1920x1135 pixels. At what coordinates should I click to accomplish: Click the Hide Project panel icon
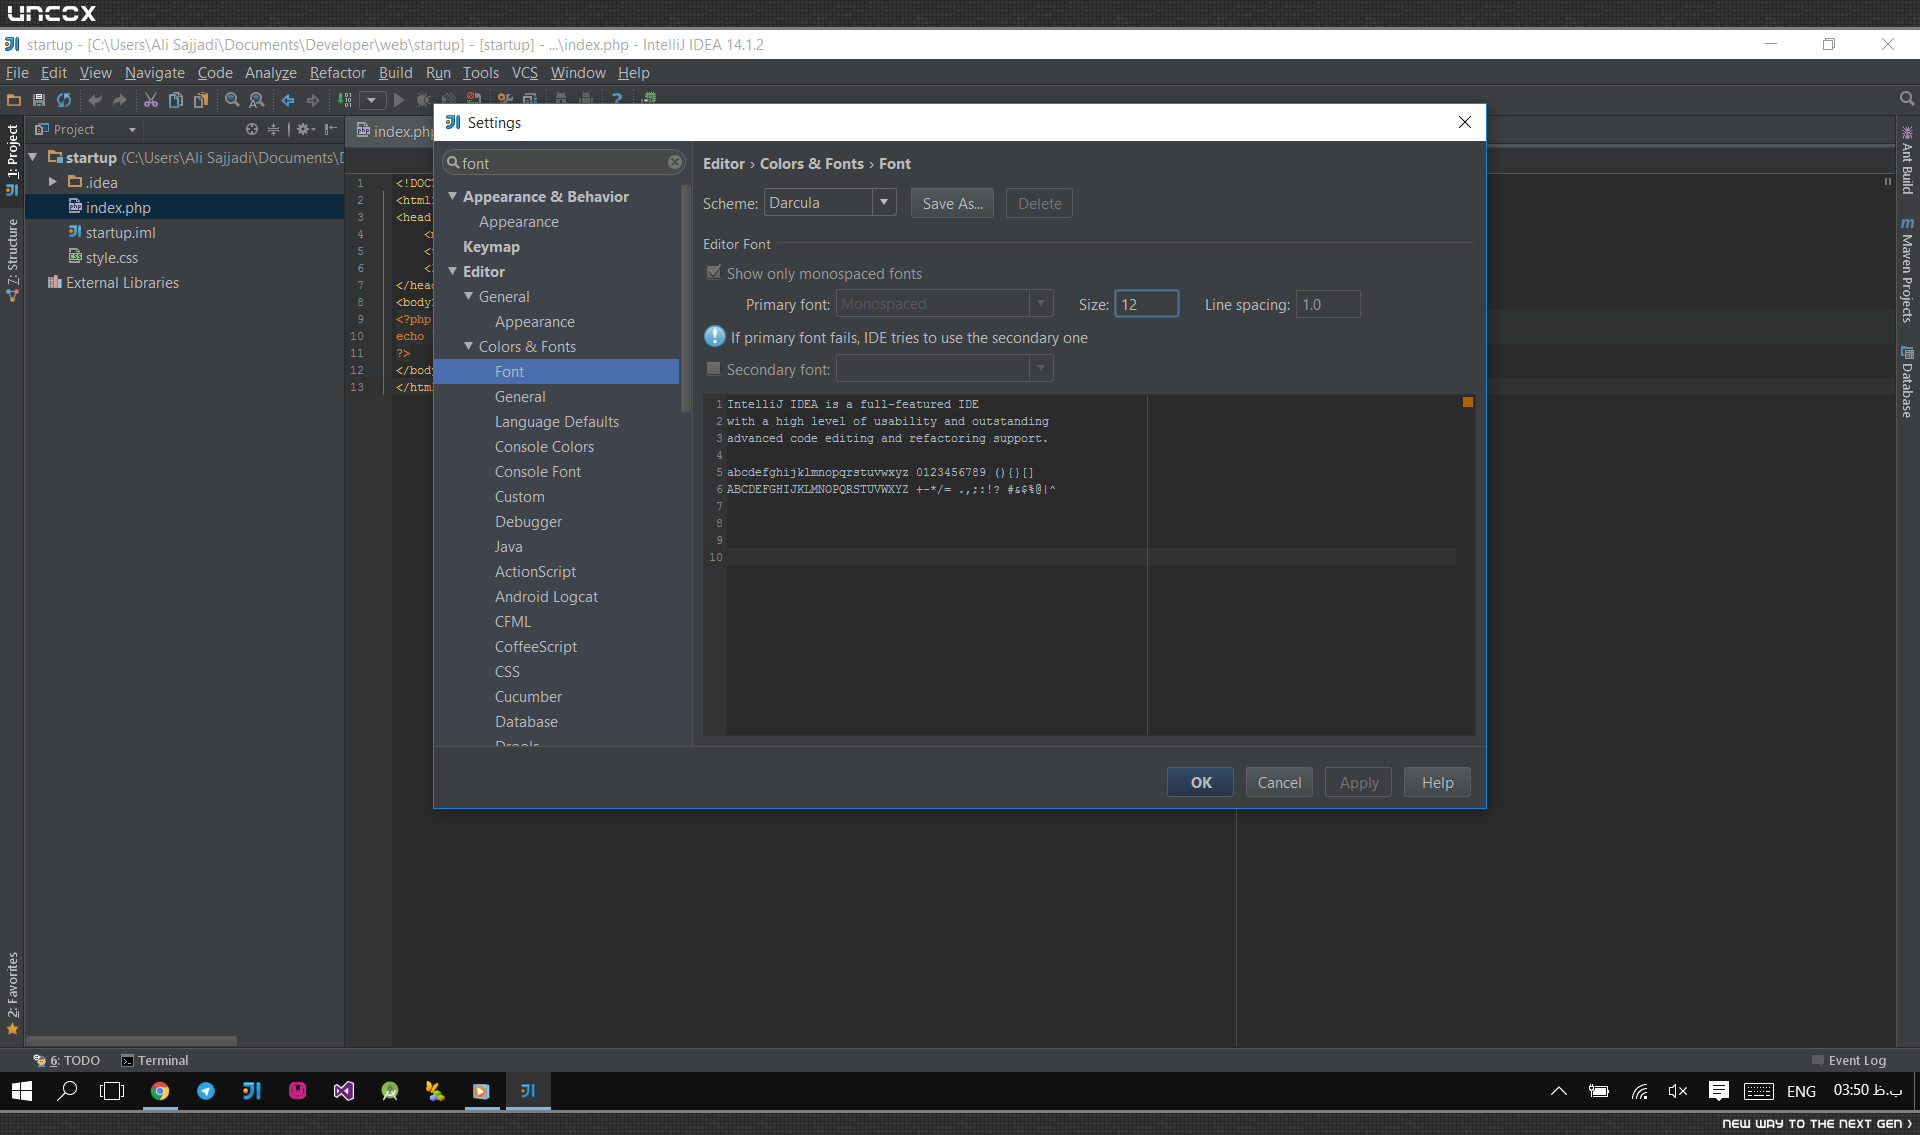(330, 129)
